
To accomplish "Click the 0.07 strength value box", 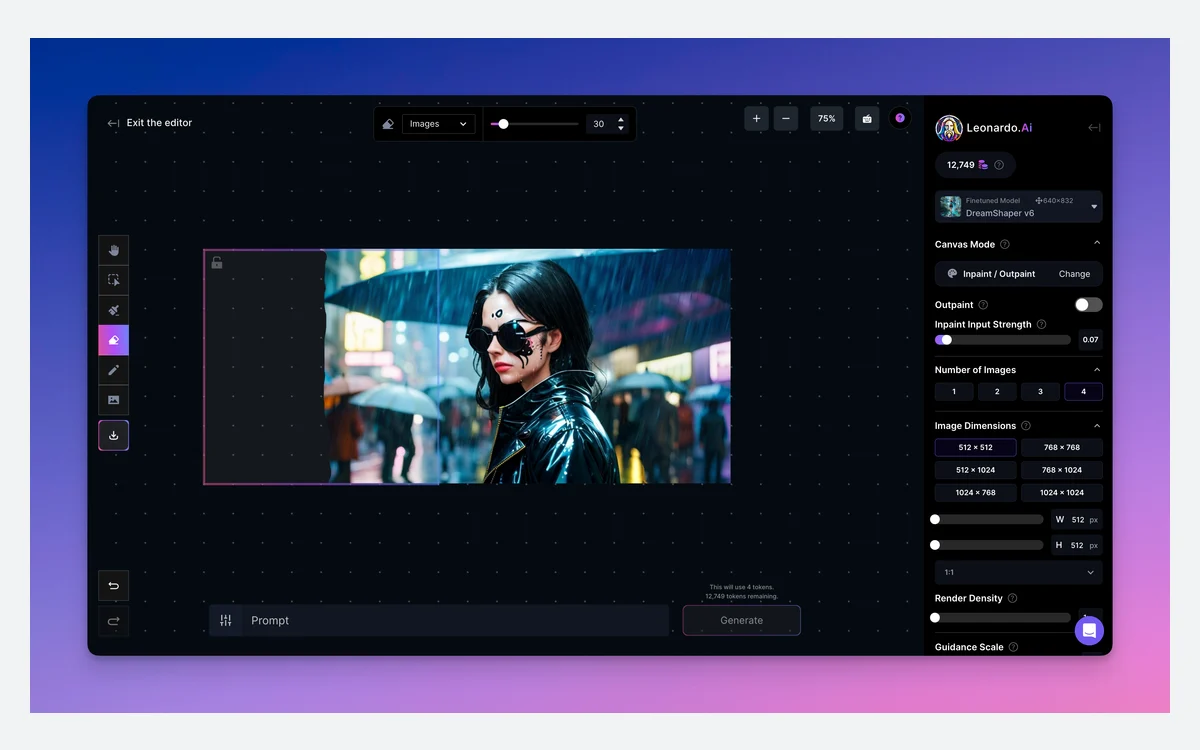I will 1090,340.
